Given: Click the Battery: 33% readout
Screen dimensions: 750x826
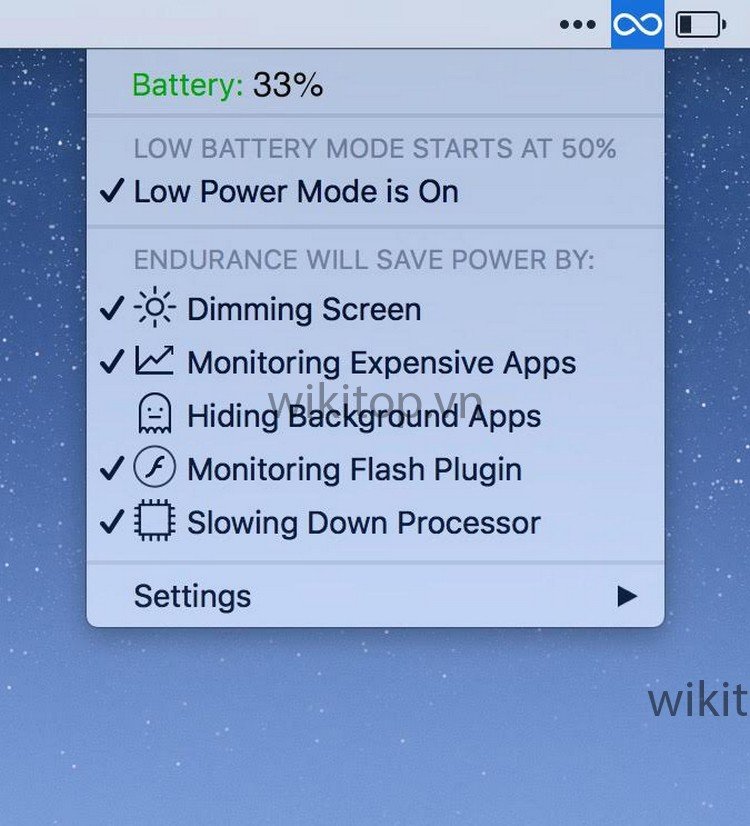Looking at the screenshot, I should [228, 84].
